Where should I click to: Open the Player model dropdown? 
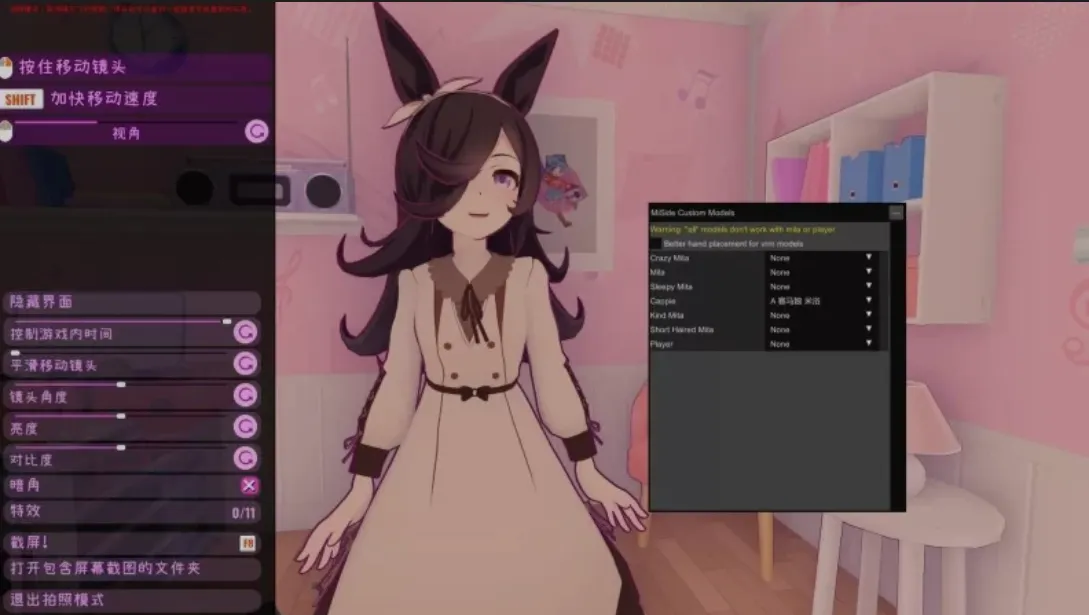coord(820,344)
